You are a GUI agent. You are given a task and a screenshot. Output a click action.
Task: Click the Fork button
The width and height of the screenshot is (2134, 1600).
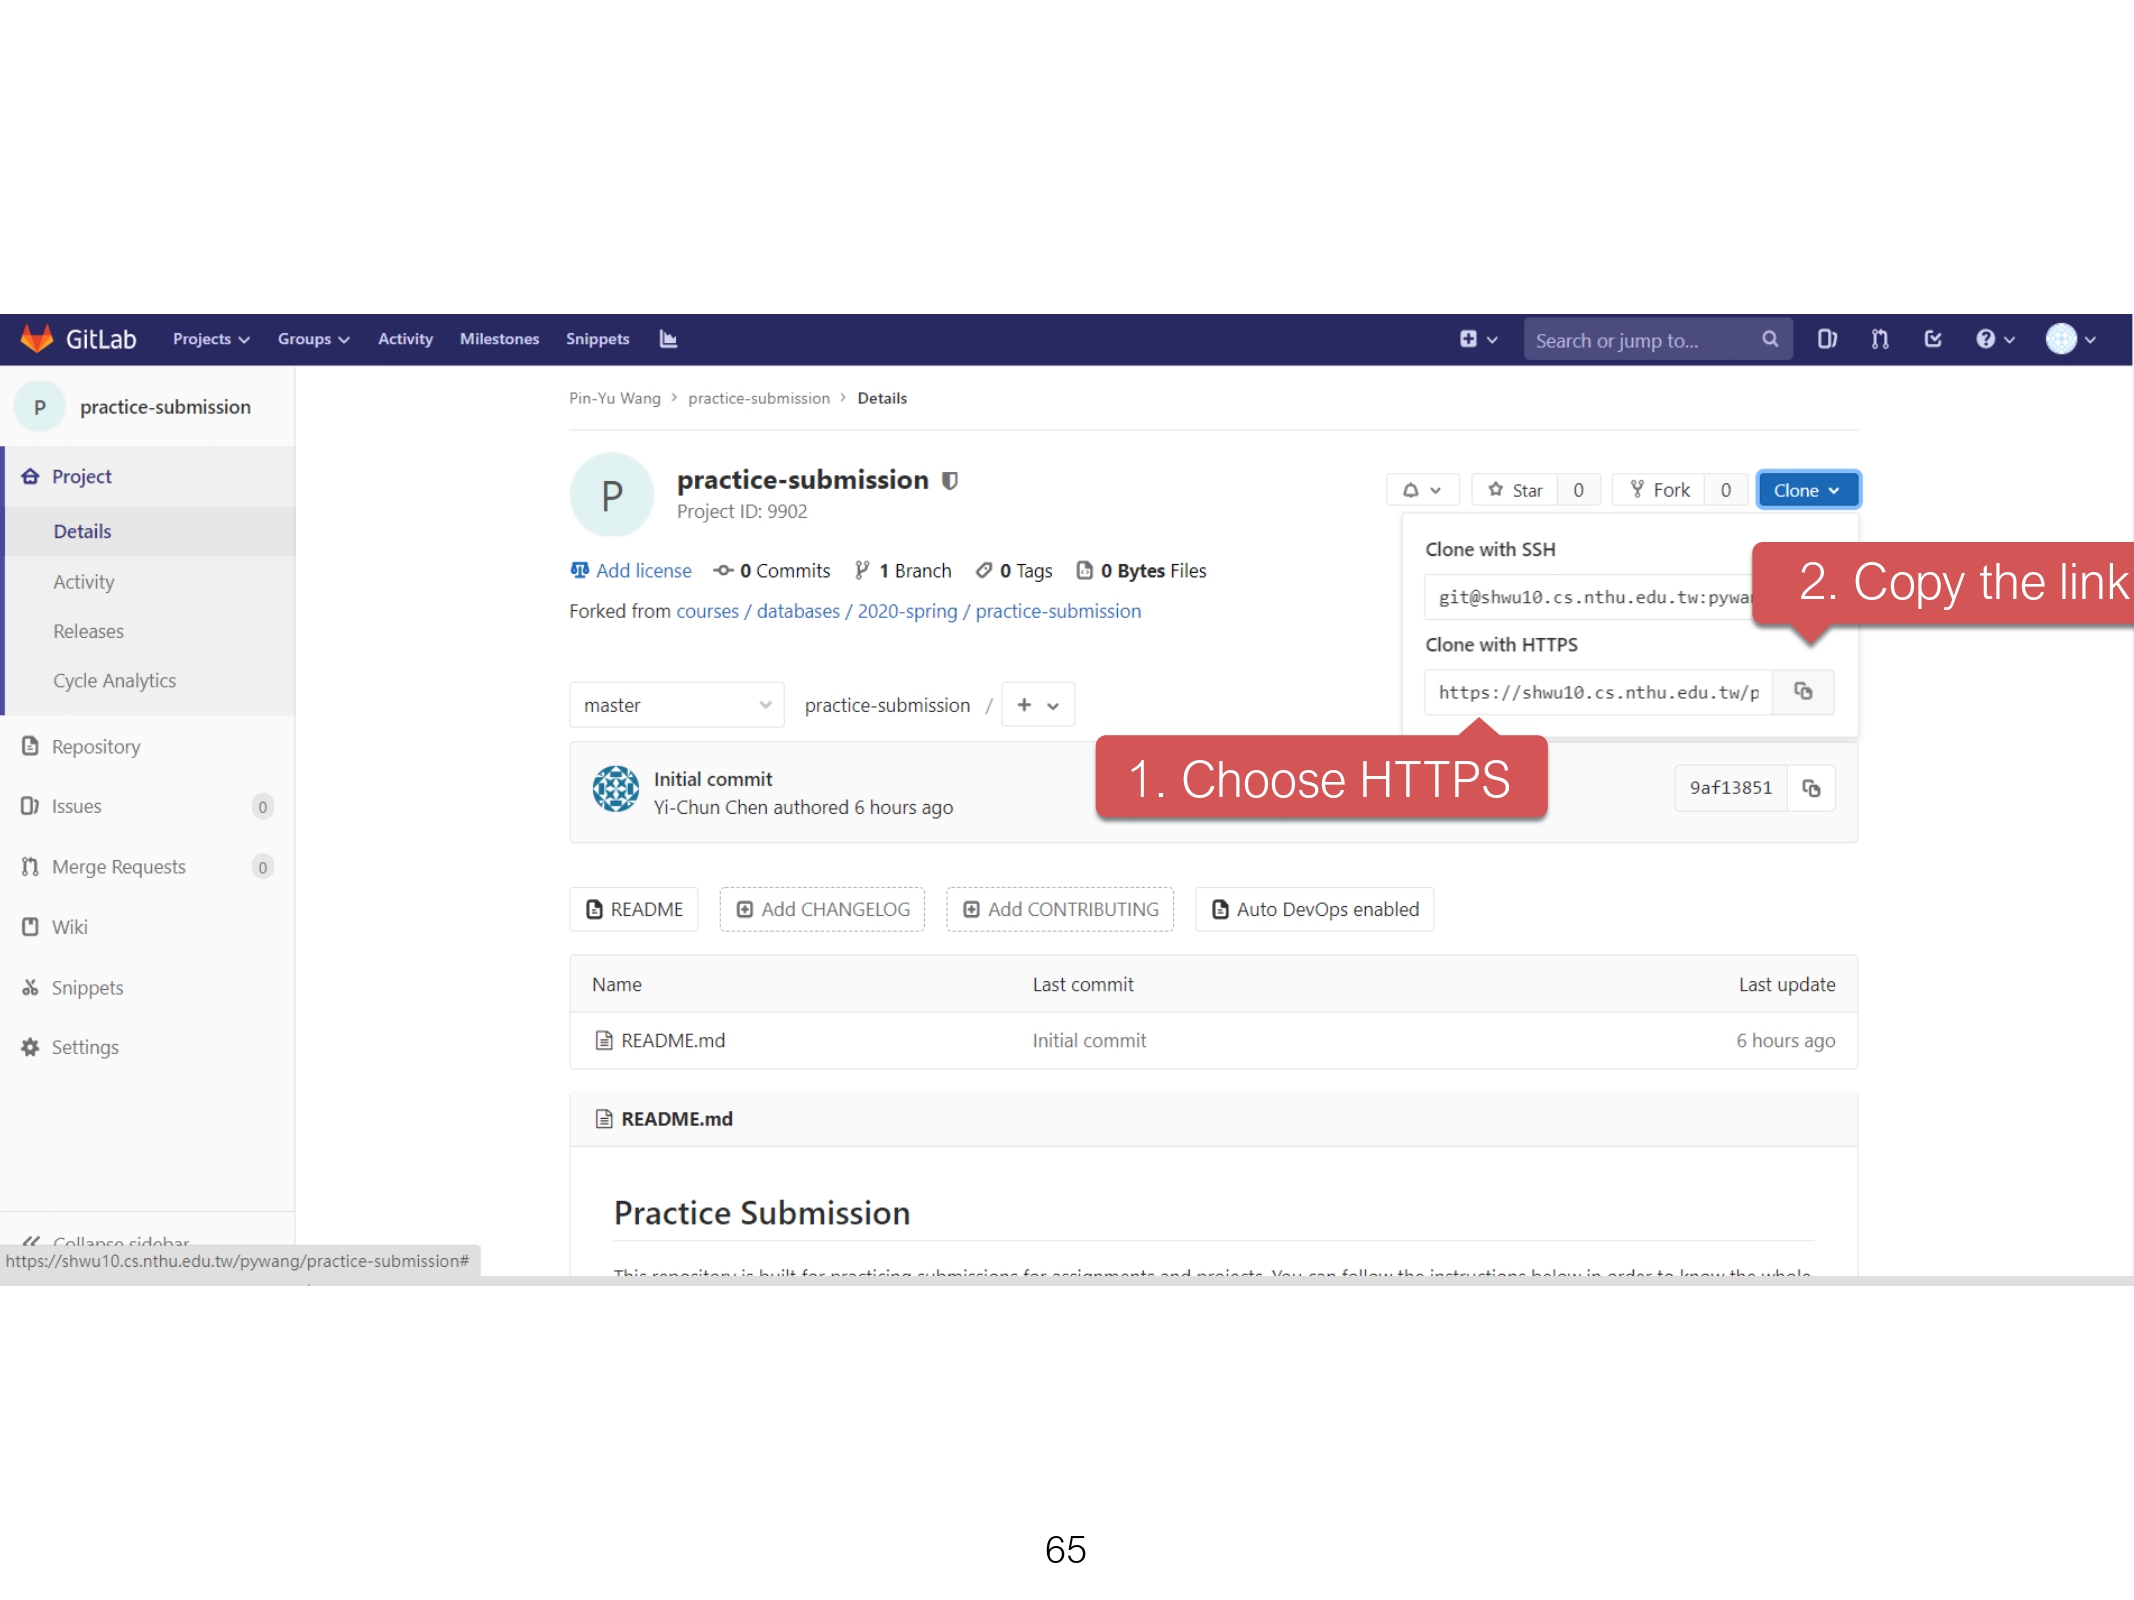(x=1660, y=490)
